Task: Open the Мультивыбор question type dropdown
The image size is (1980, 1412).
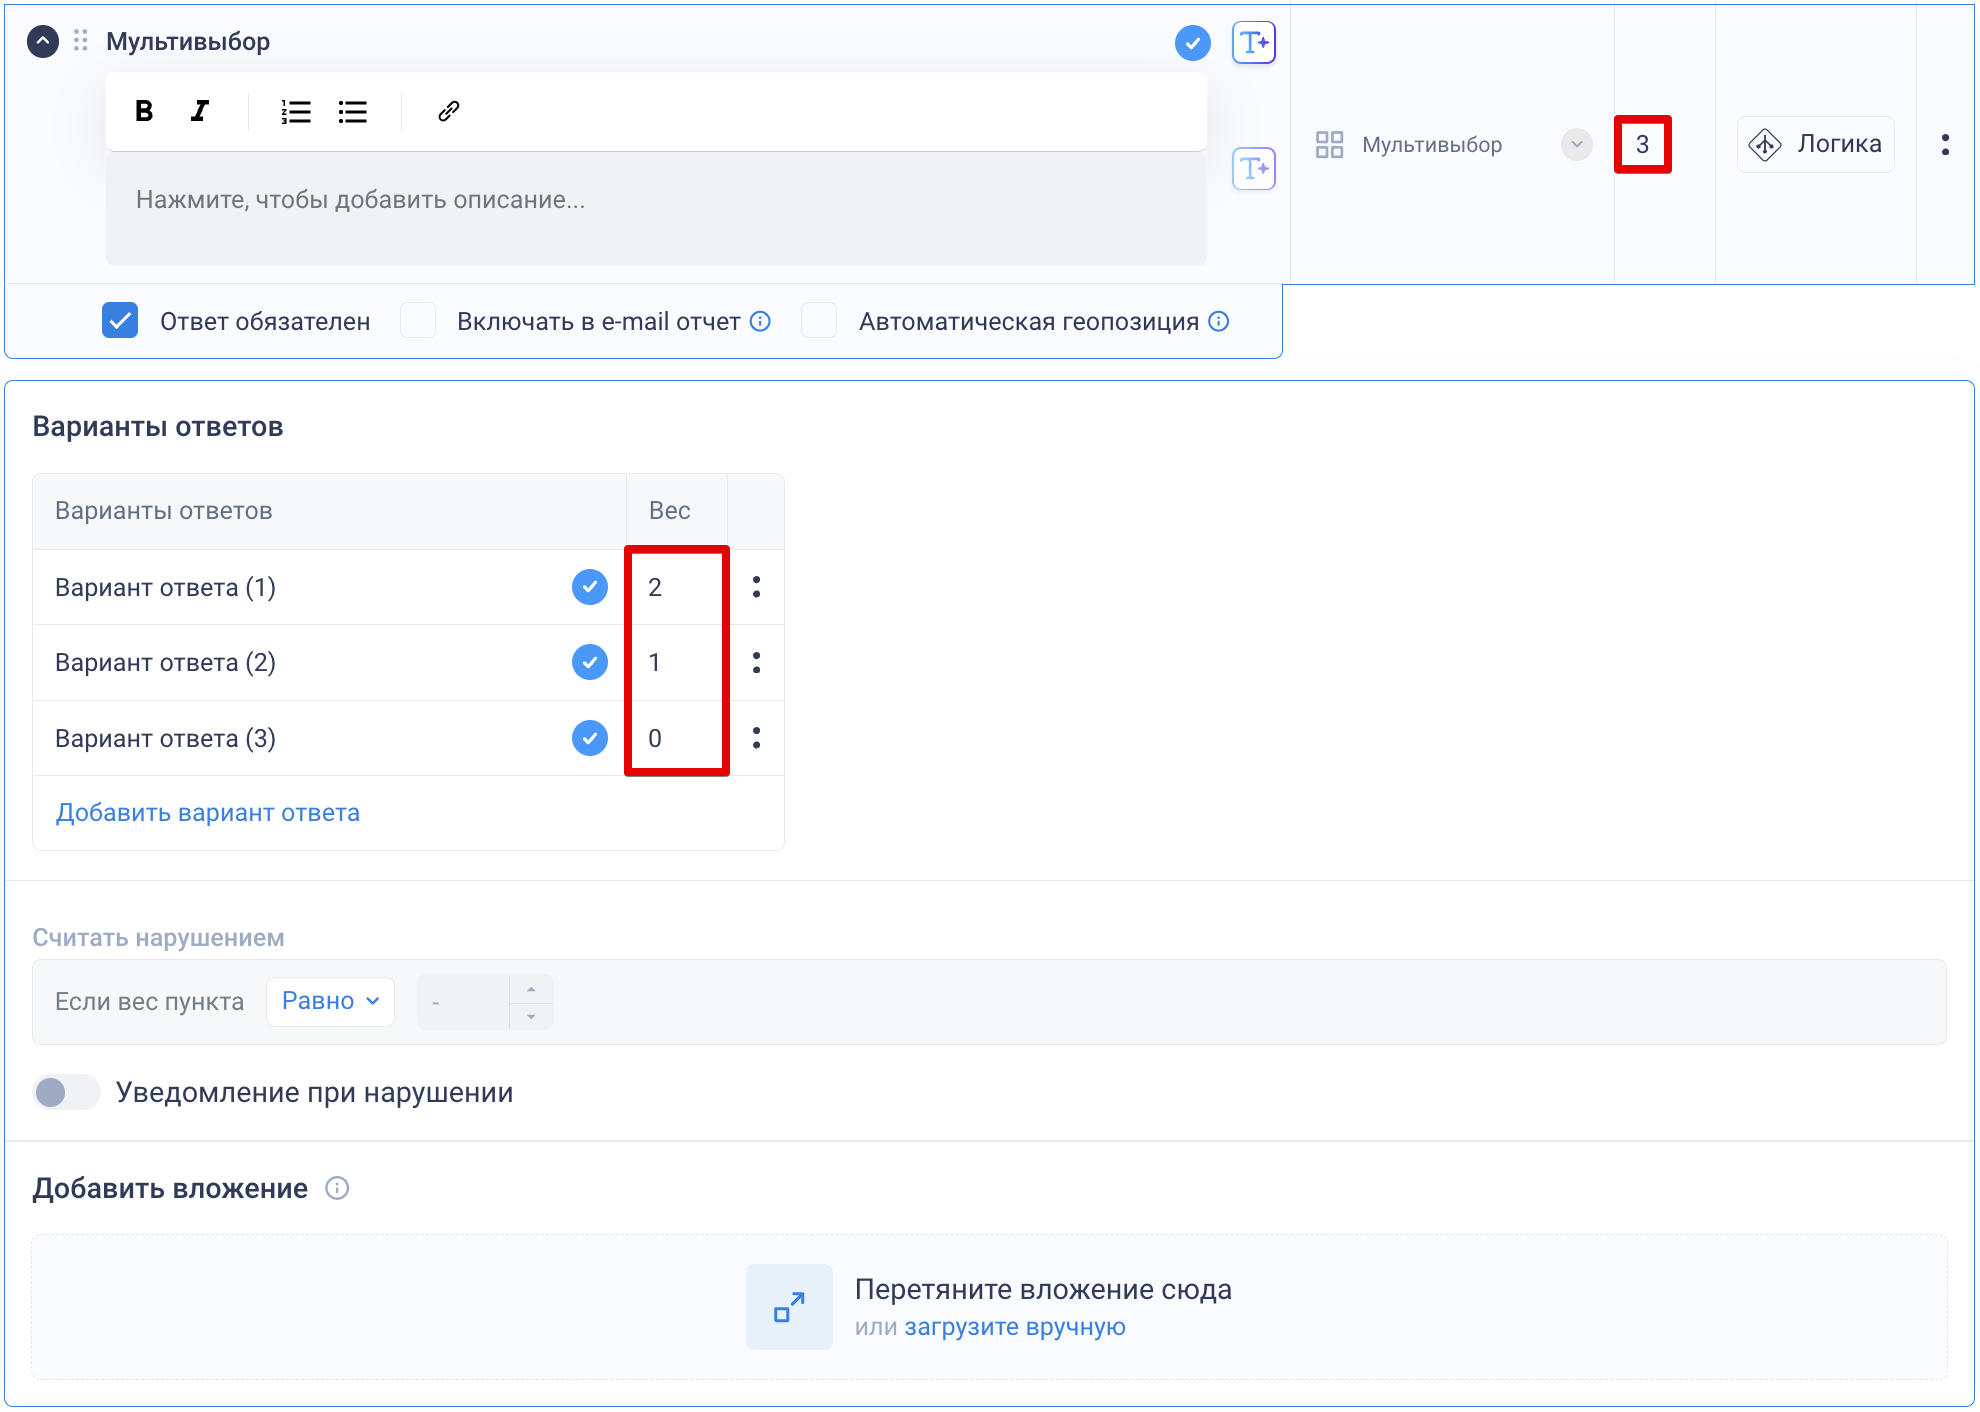Action: 1576,145
